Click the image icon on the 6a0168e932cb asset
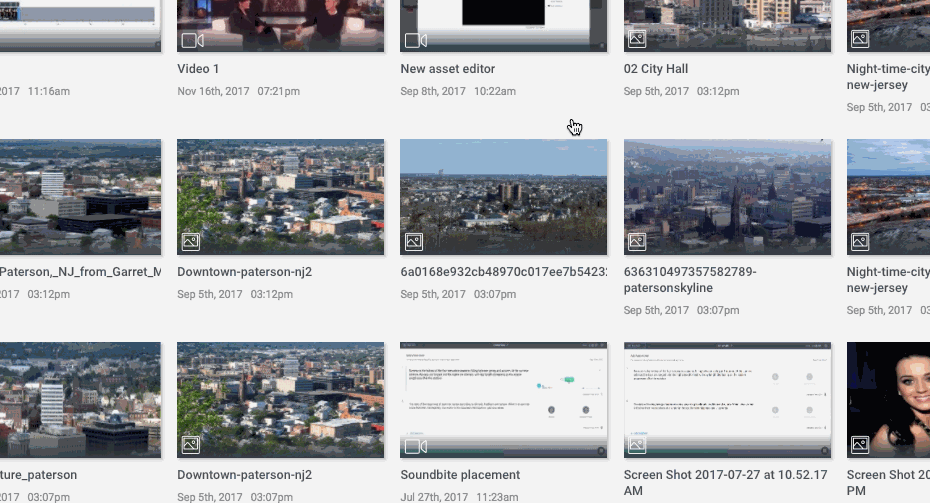Image resolution: width=930 pixels, height=503 pixels. tap(413, 242)
